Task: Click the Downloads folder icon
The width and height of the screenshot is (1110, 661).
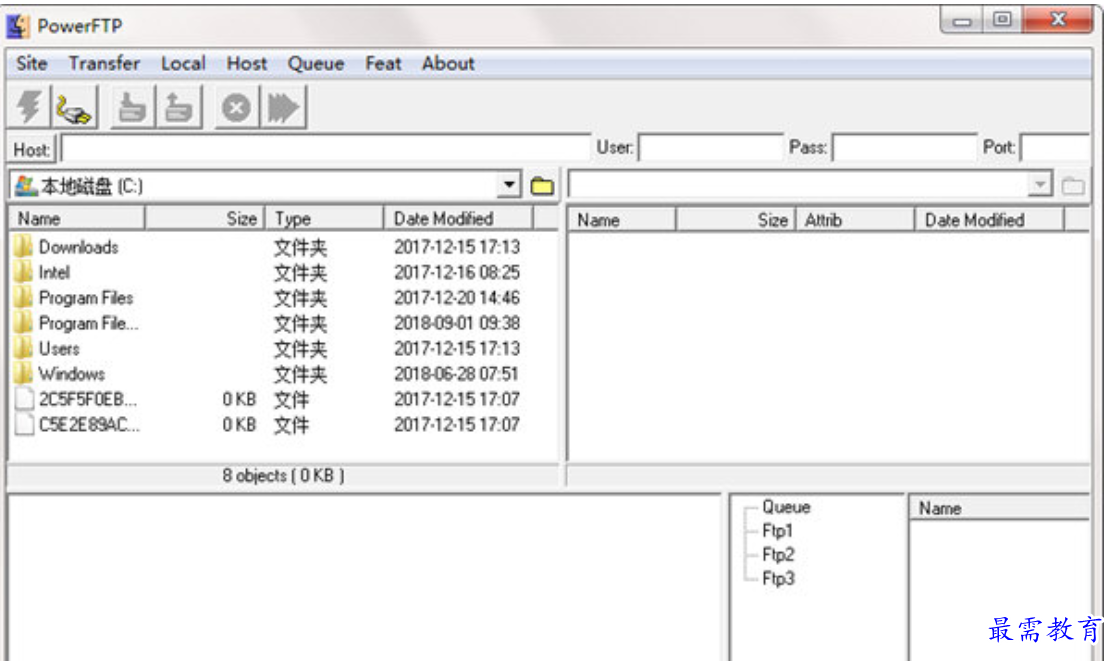Action: click(x=23, y=246)
